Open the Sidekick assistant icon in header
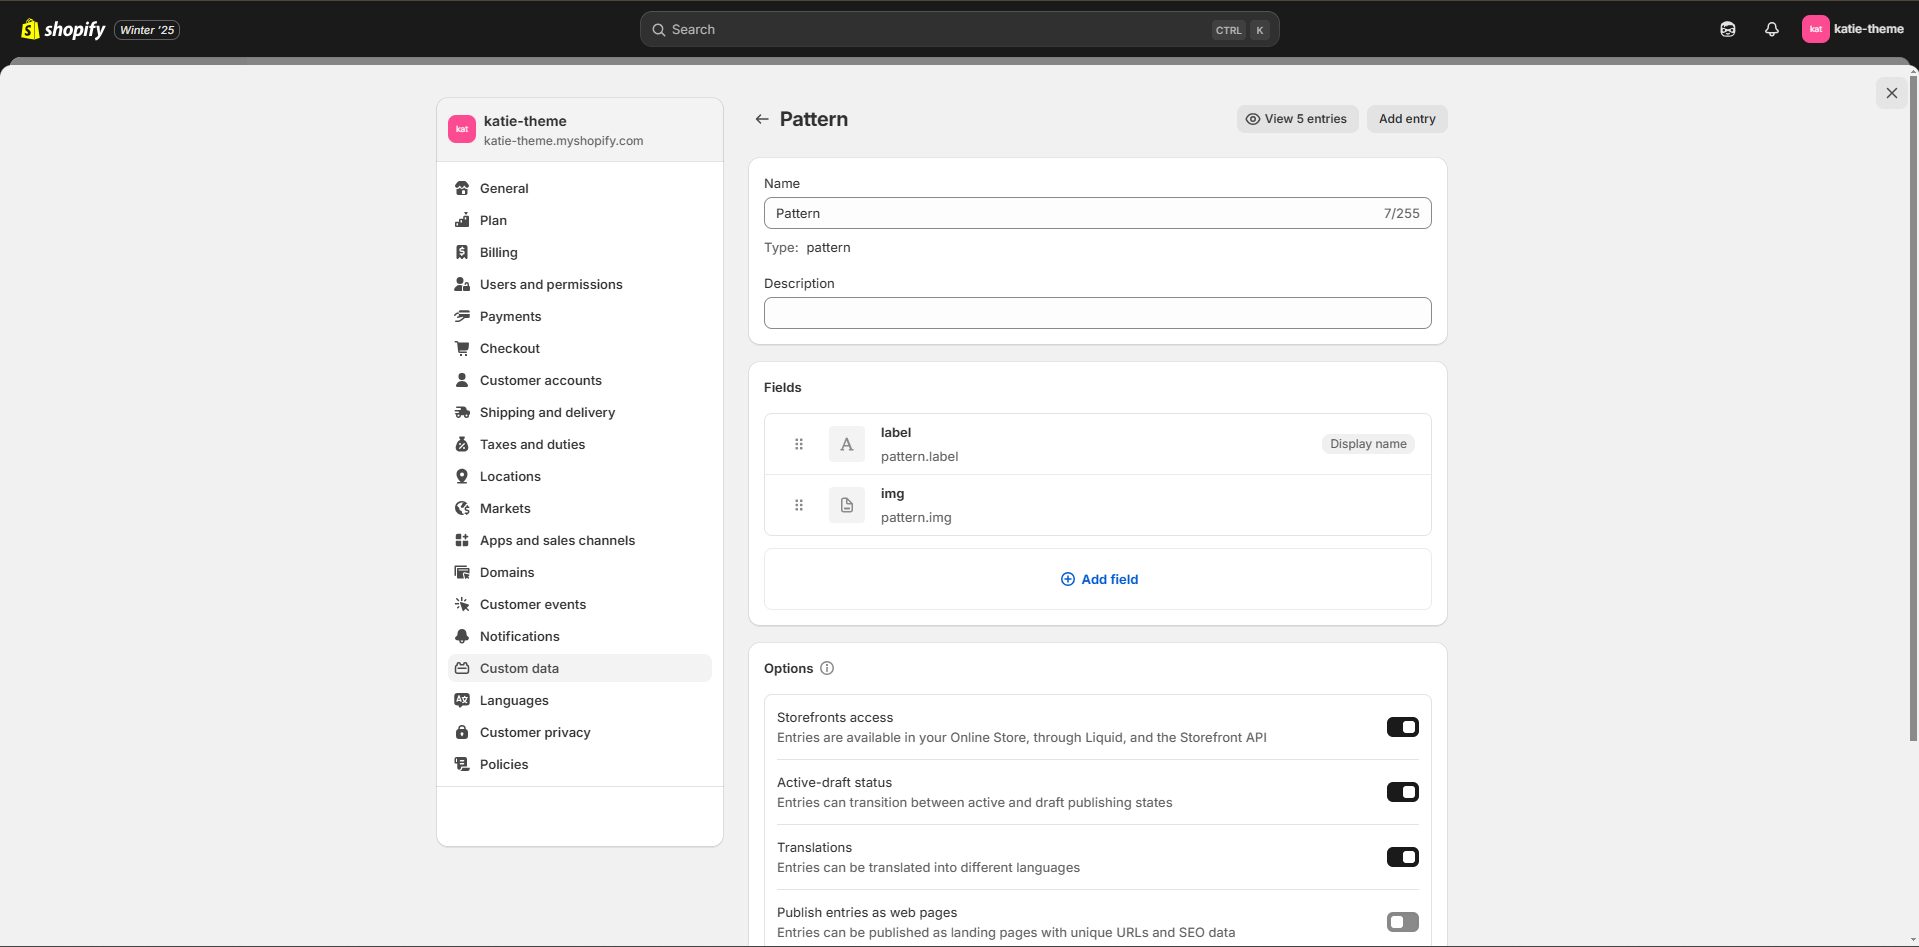1919x947 pixels. pos(1727,29)
